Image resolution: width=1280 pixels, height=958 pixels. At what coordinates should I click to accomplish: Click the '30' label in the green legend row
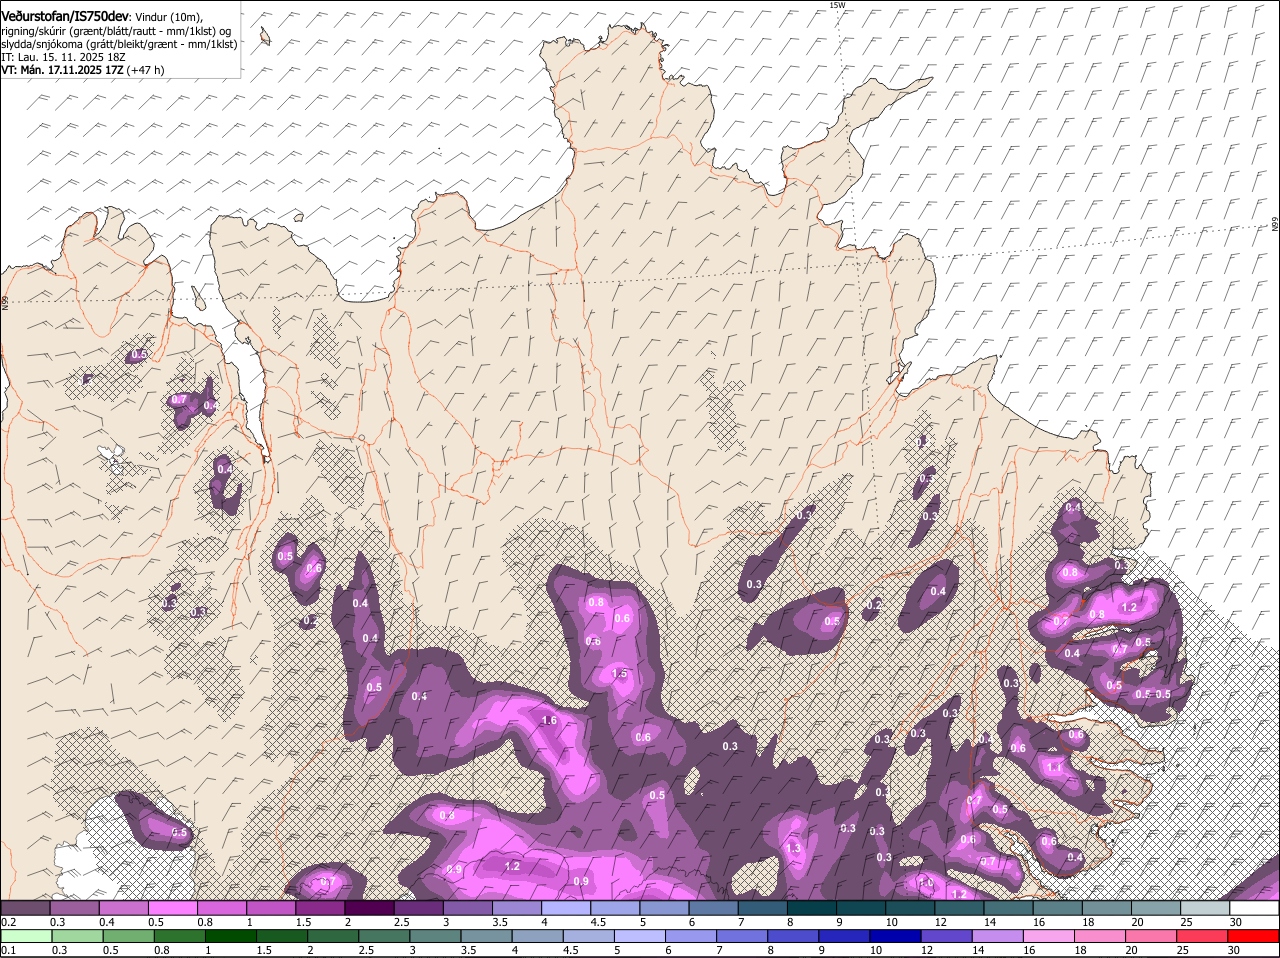1233,950
